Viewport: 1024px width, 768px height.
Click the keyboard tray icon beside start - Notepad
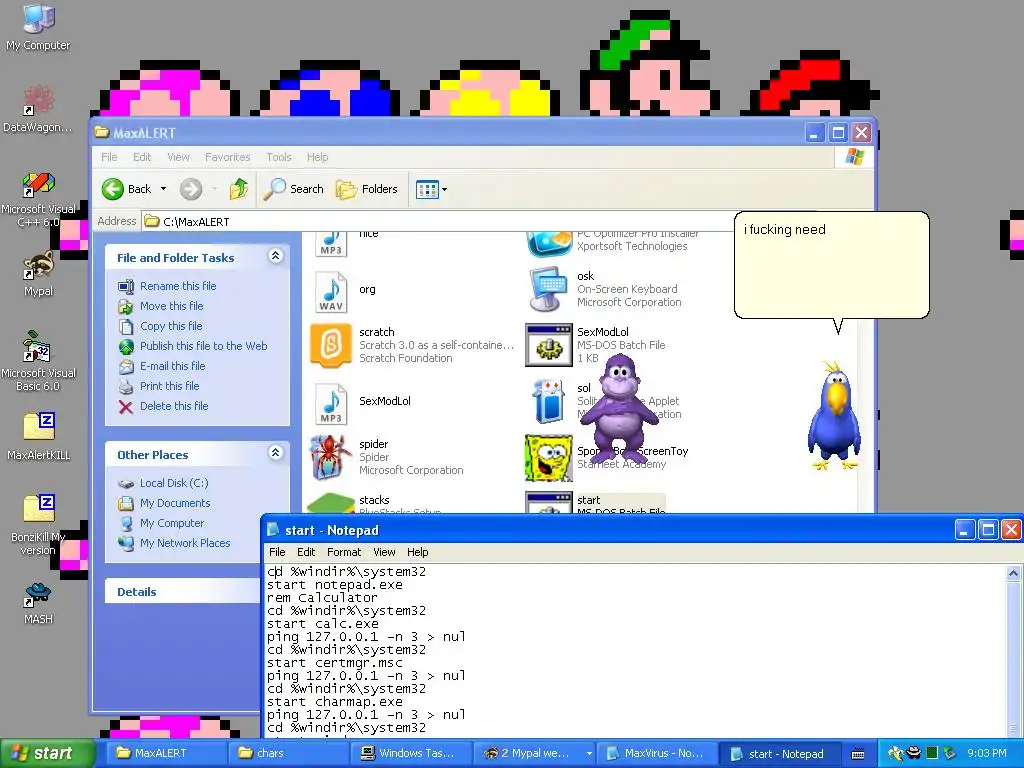pyautogui.click(x=858, y=754)
